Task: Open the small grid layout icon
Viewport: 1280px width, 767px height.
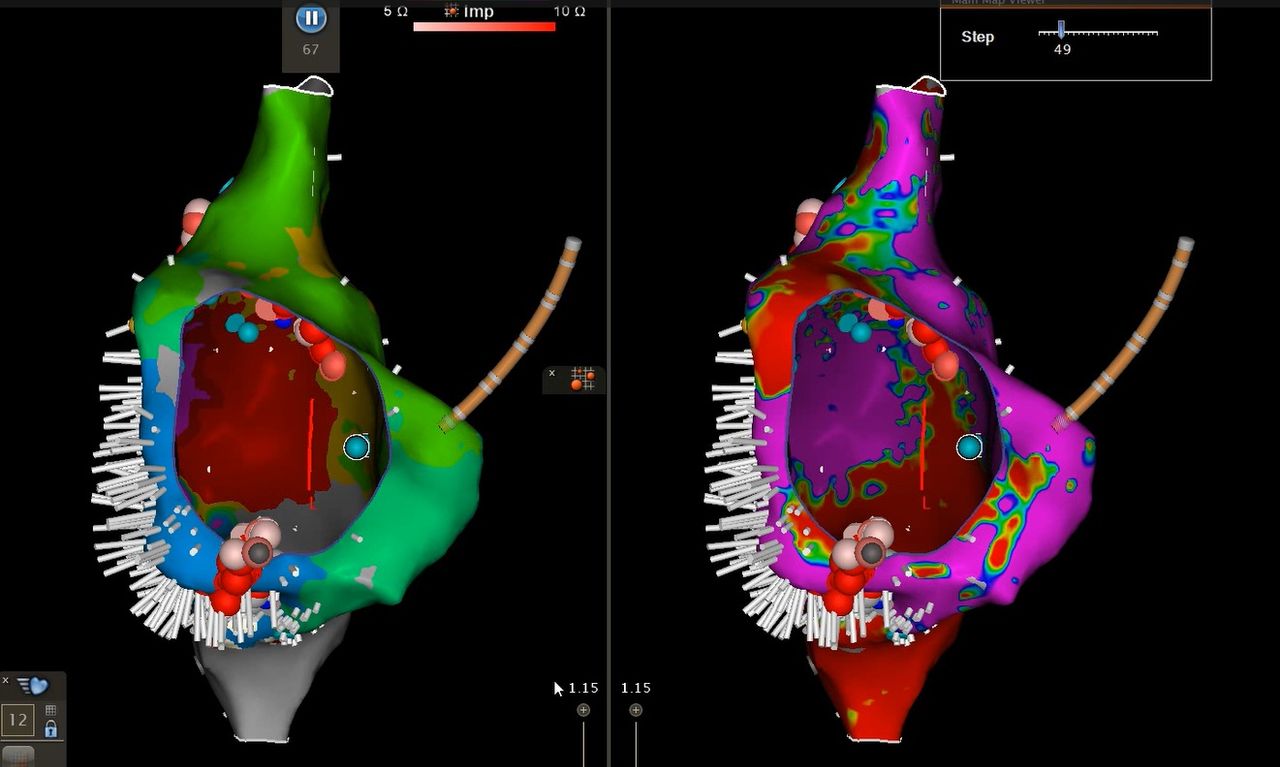Action: click(x=51, y=710)
